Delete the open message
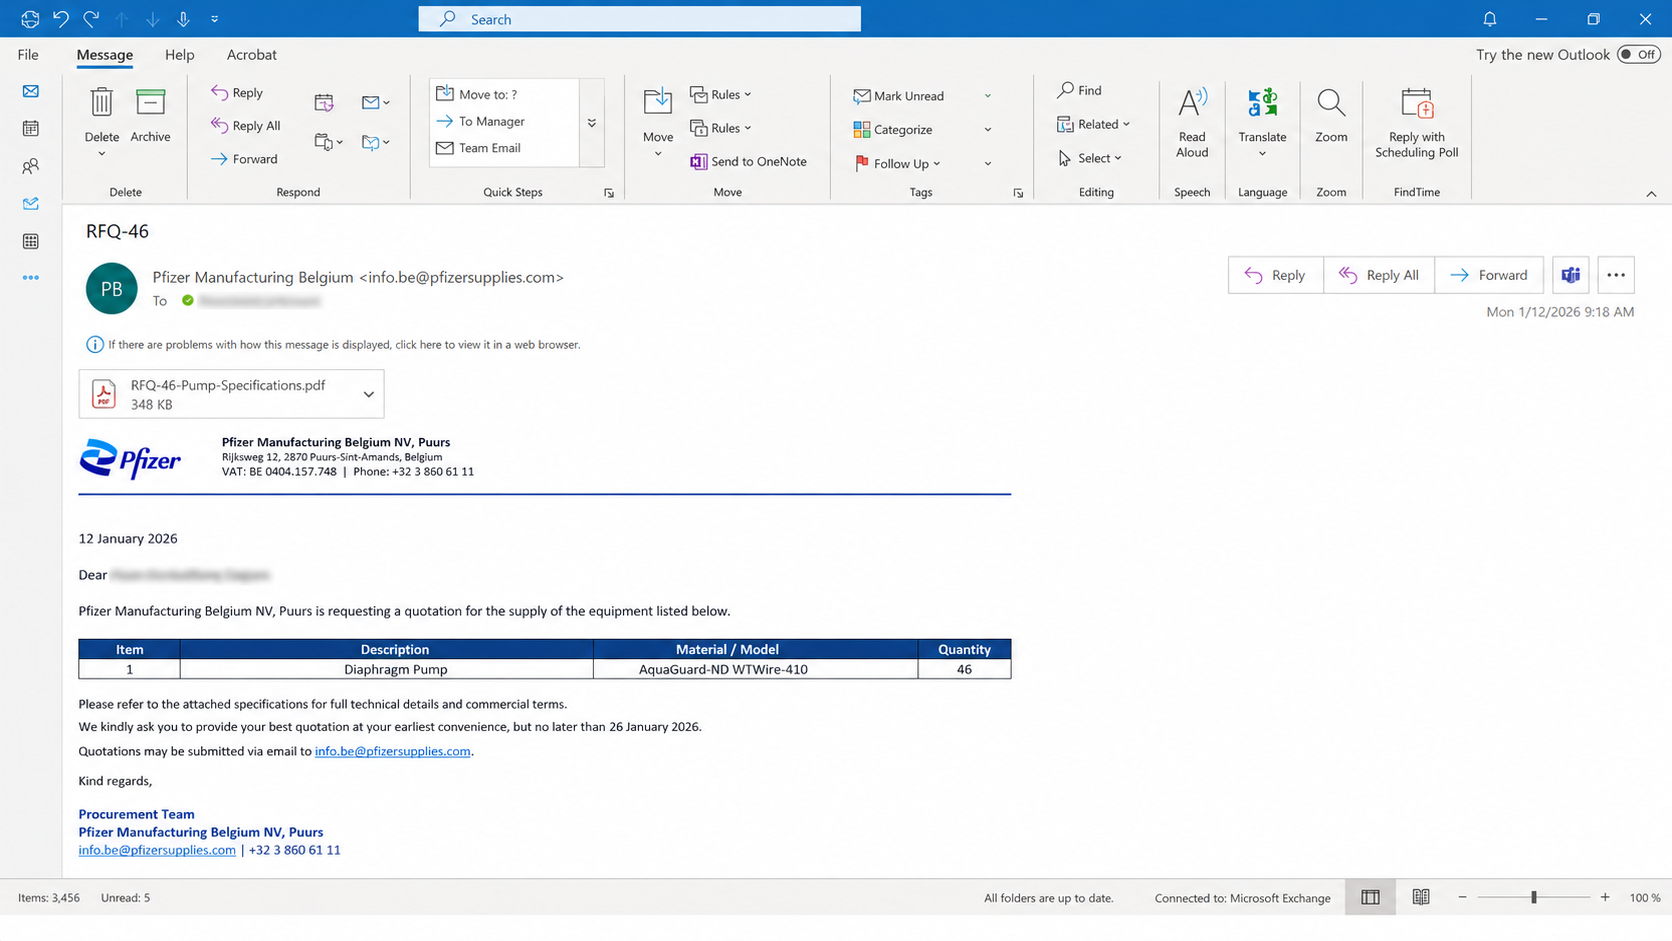The width and height of the screenshot is (1672, 941). point(101,113)
